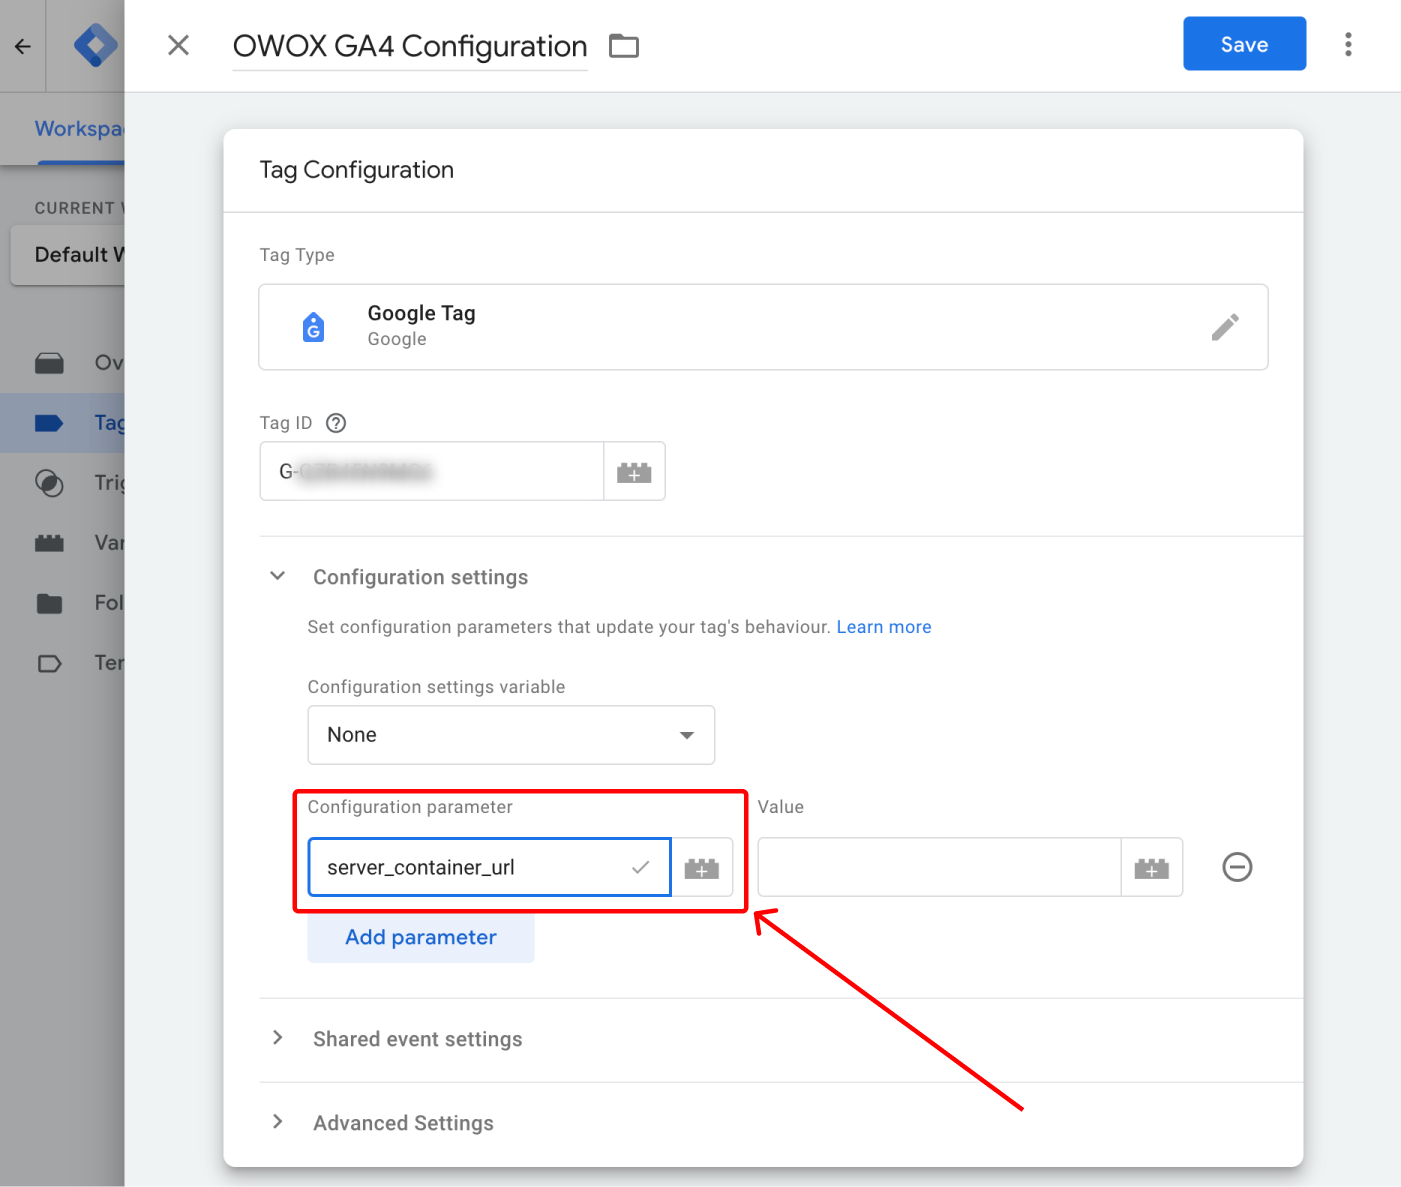Rename the OWOX GA4 Configuration title
This screenshot has height=1187, width=1401.
tap(410, 46)
